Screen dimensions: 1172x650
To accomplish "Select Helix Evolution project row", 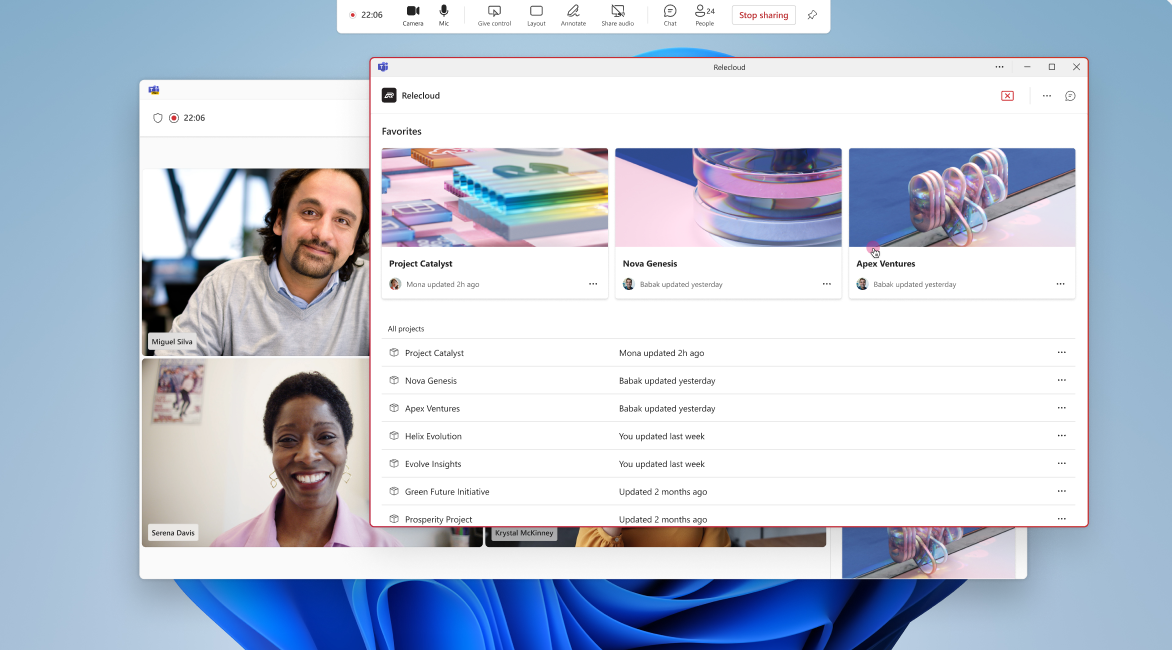I will point(728,436).
